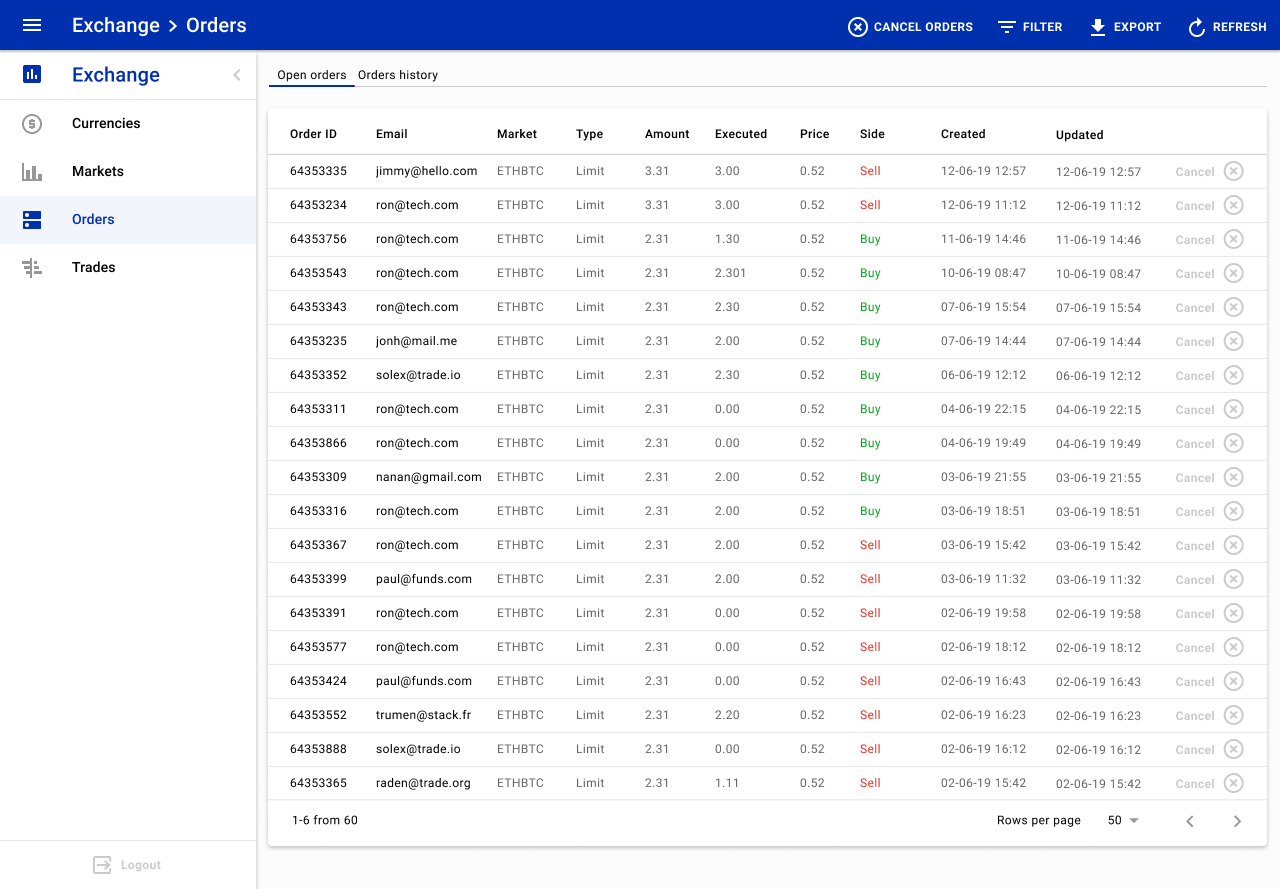Screen dimensions: 1280x889
Task: Click the '1-6 from 60' pagination text
Action: [x=325, y=820]
